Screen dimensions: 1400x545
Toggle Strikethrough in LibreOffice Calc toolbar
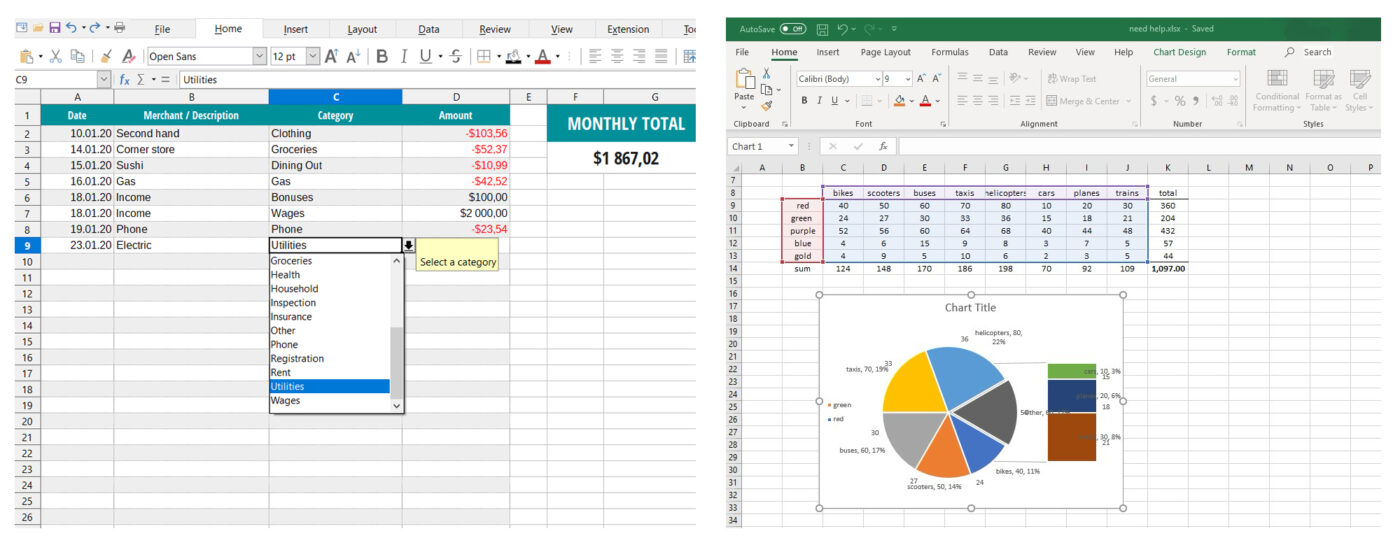click(456, 56)
